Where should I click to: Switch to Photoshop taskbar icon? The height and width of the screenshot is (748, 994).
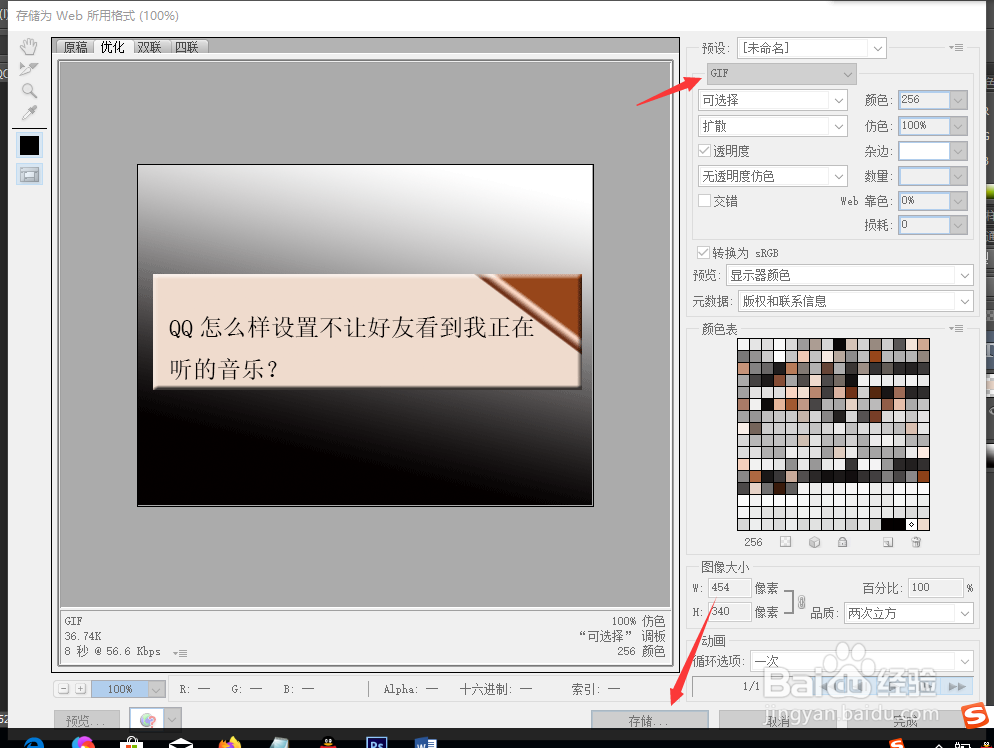point(377,743)
